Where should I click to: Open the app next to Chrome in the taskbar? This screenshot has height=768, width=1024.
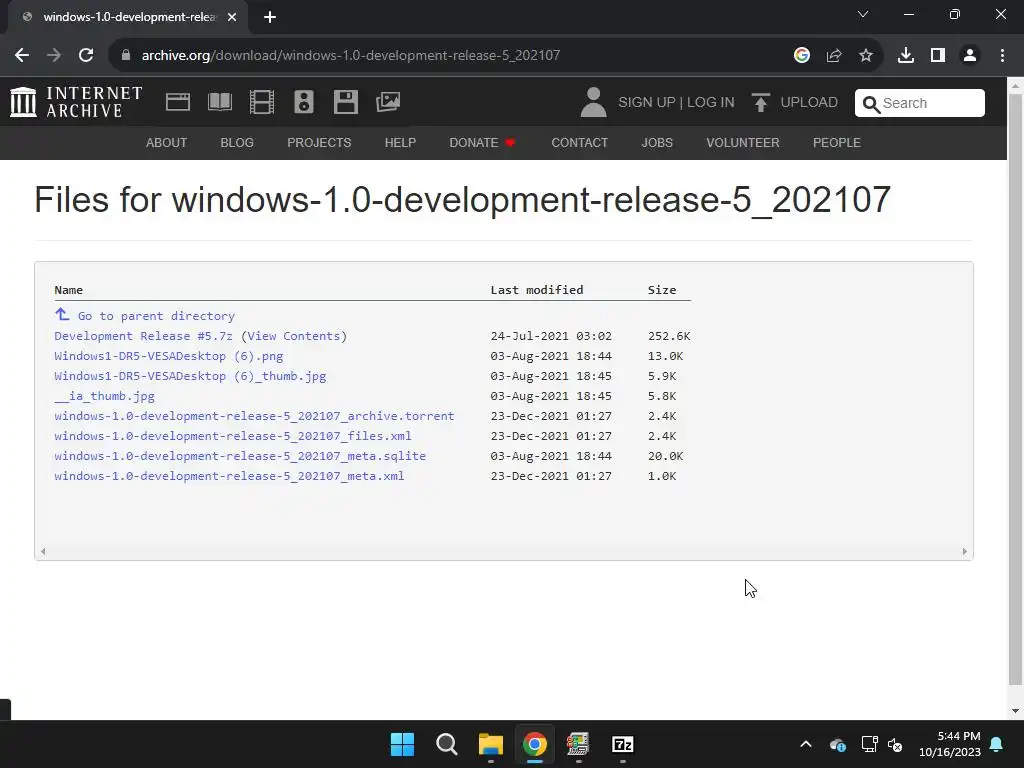[x=578, y=744]
